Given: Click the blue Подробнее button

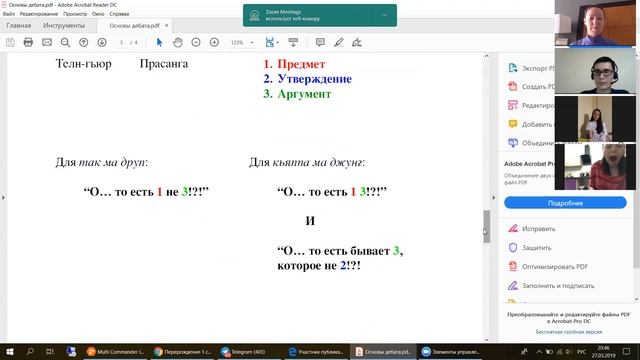Looking at the screenshot, I should click(565, 203).
